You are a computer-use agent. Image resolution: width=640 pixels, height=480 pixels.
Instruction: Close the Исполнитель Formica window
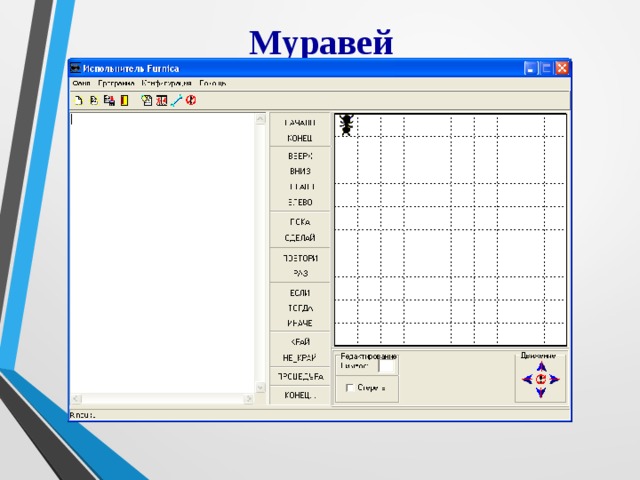click(x=562, y=68)
